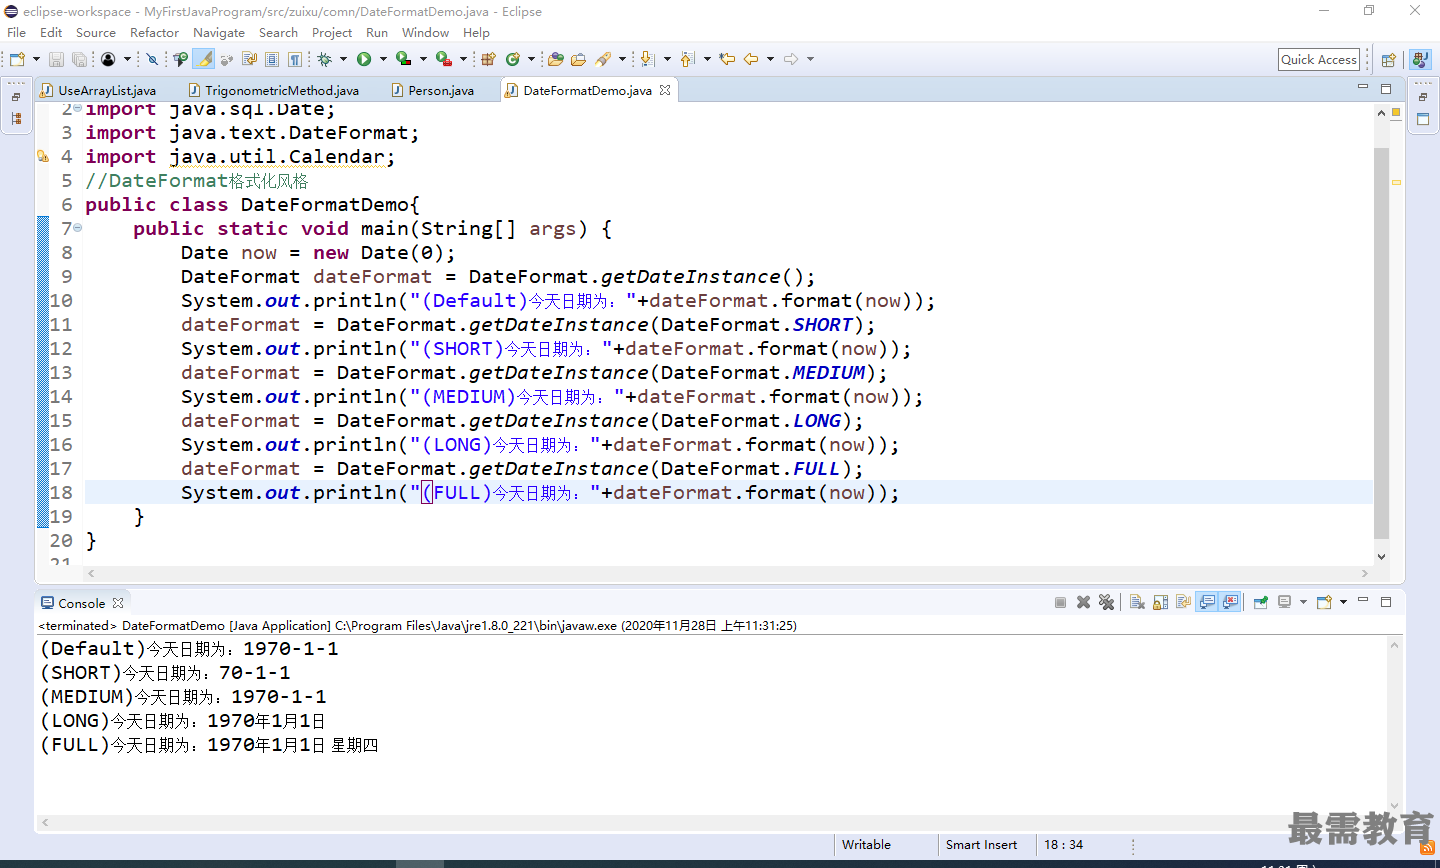Close the Console view tab
Viewport: 1440px width, 868px height.
tap(118, 603)
